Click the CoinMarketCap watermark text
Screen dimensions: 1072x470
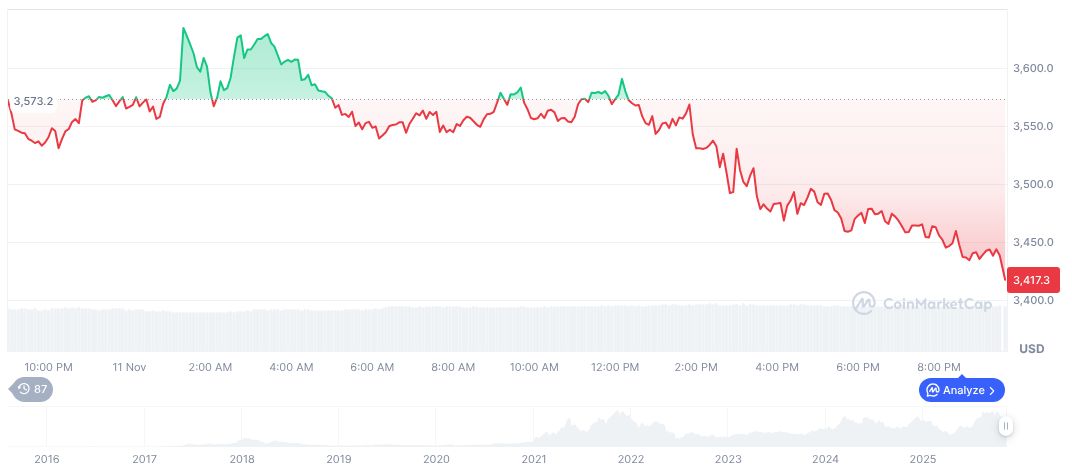tap(937, 303)
